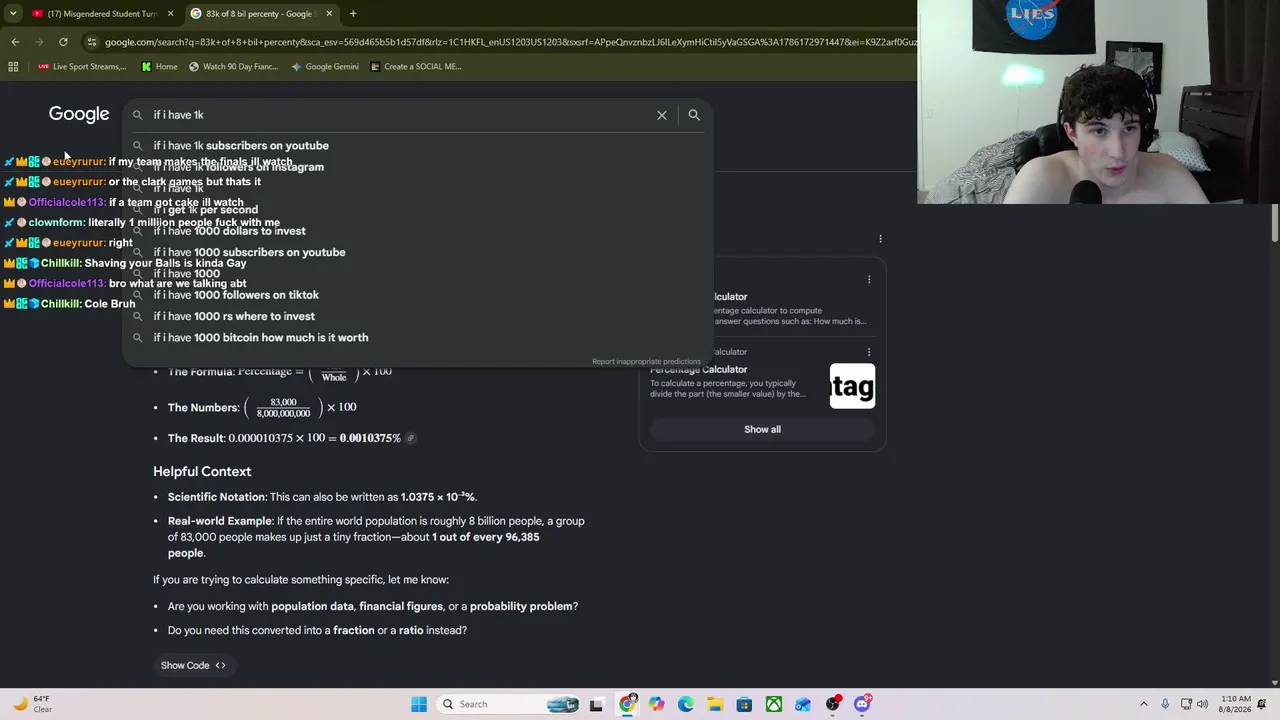1280x720 pixels.
Task: Open OBS Studio from the taskbar
Action: pyautogui.click(x=833, y=704)
